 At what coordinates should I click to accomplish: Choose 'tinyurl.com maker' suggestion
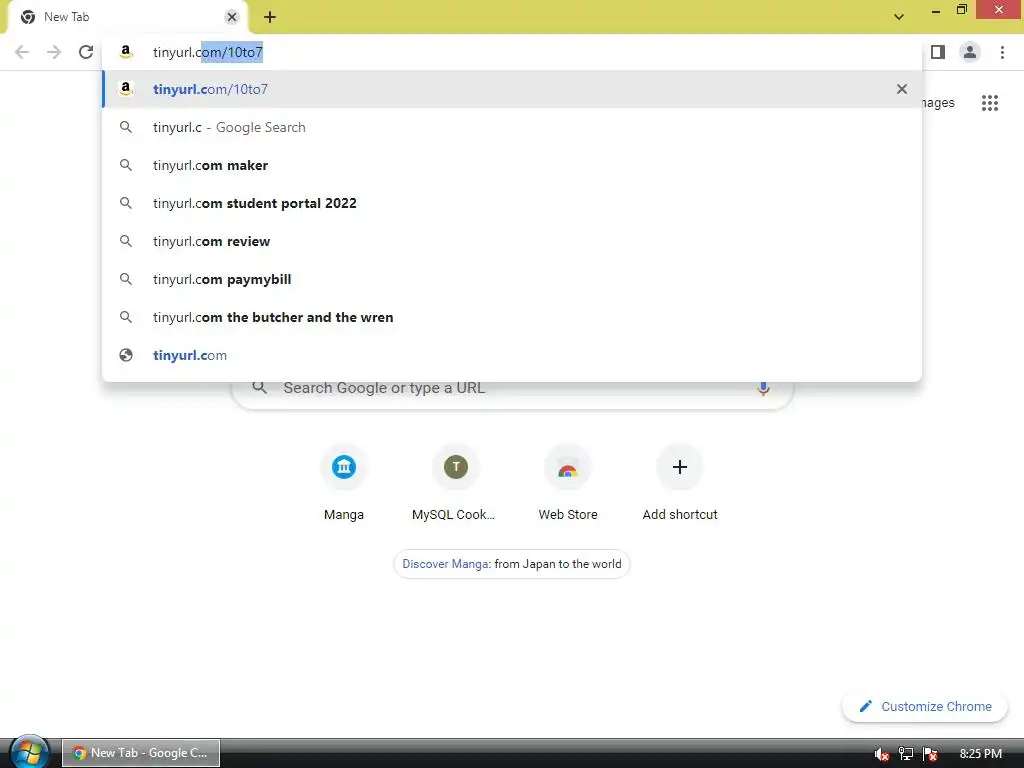[x=512, y=165]
